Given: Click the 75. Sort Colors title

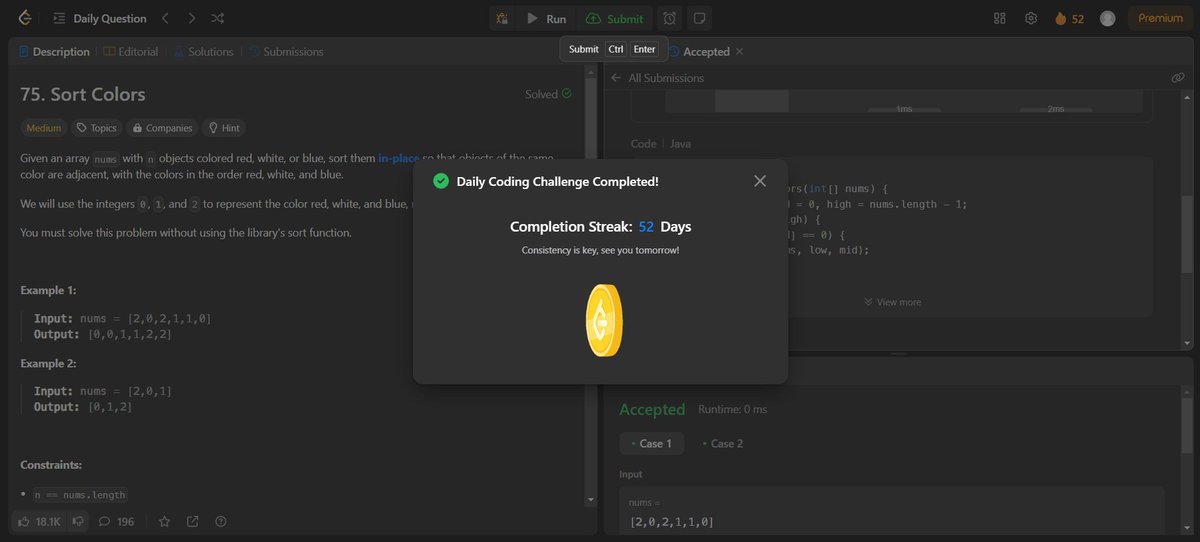Looking at the screenshot, I should point(83,94).
